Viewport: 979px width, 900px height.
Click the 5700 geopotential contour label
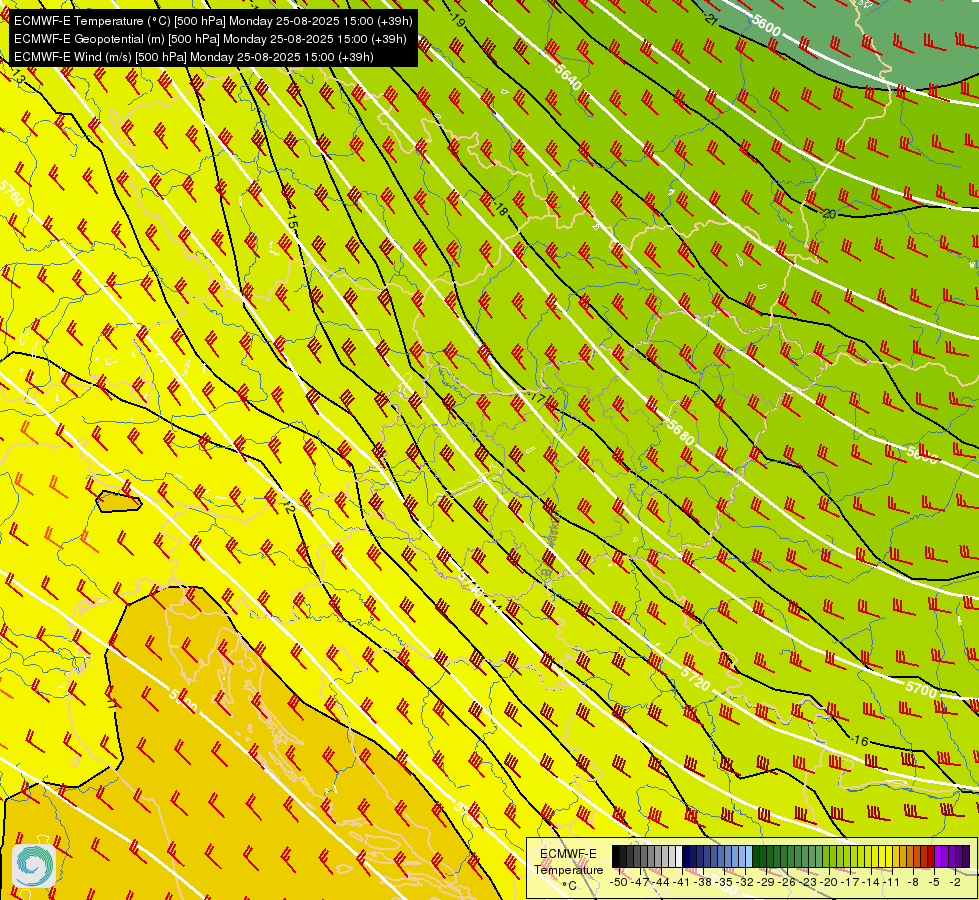click(922, 689)
